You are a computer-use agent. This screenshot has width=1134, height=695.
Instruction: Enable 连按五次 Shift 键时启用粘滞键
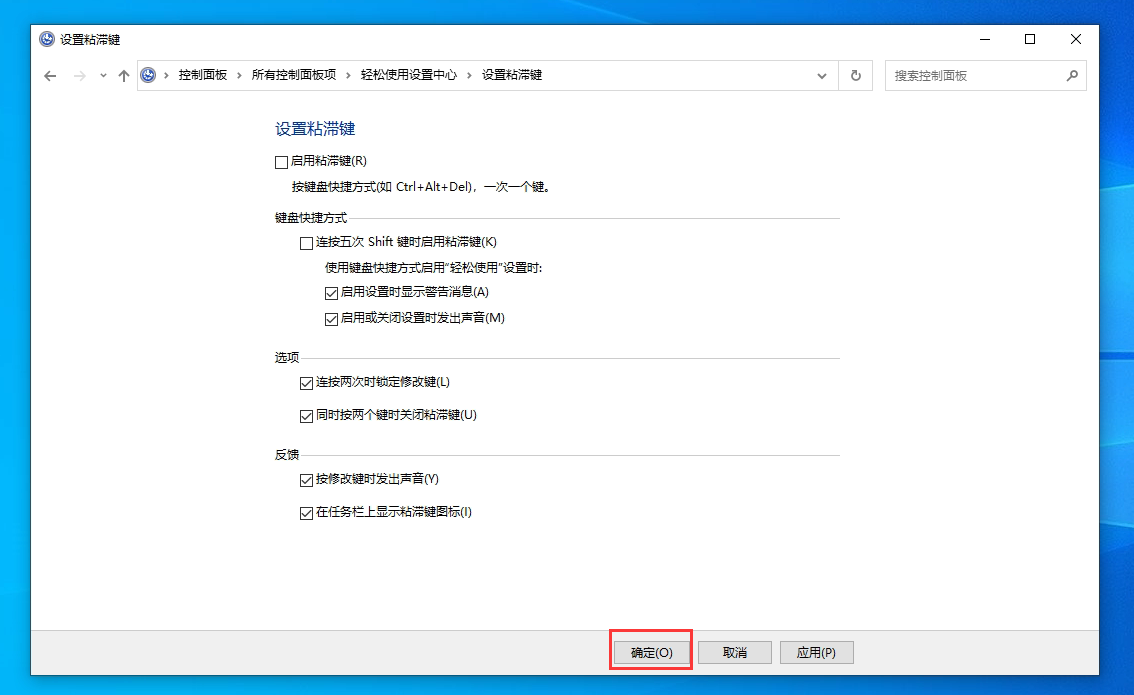click(x=306, y=242)
